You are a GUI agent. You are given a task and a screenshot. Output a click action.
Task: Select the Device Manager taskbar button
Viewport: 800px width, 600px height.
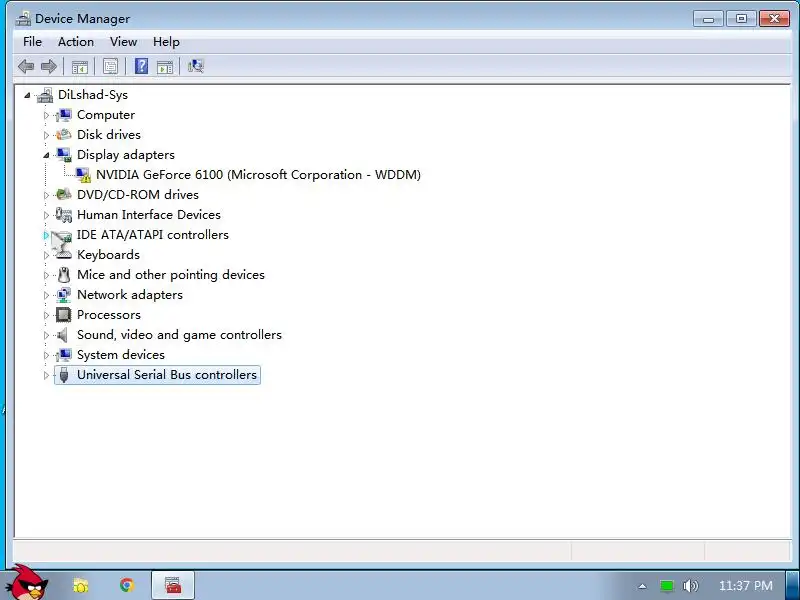[x=173, y=585]
